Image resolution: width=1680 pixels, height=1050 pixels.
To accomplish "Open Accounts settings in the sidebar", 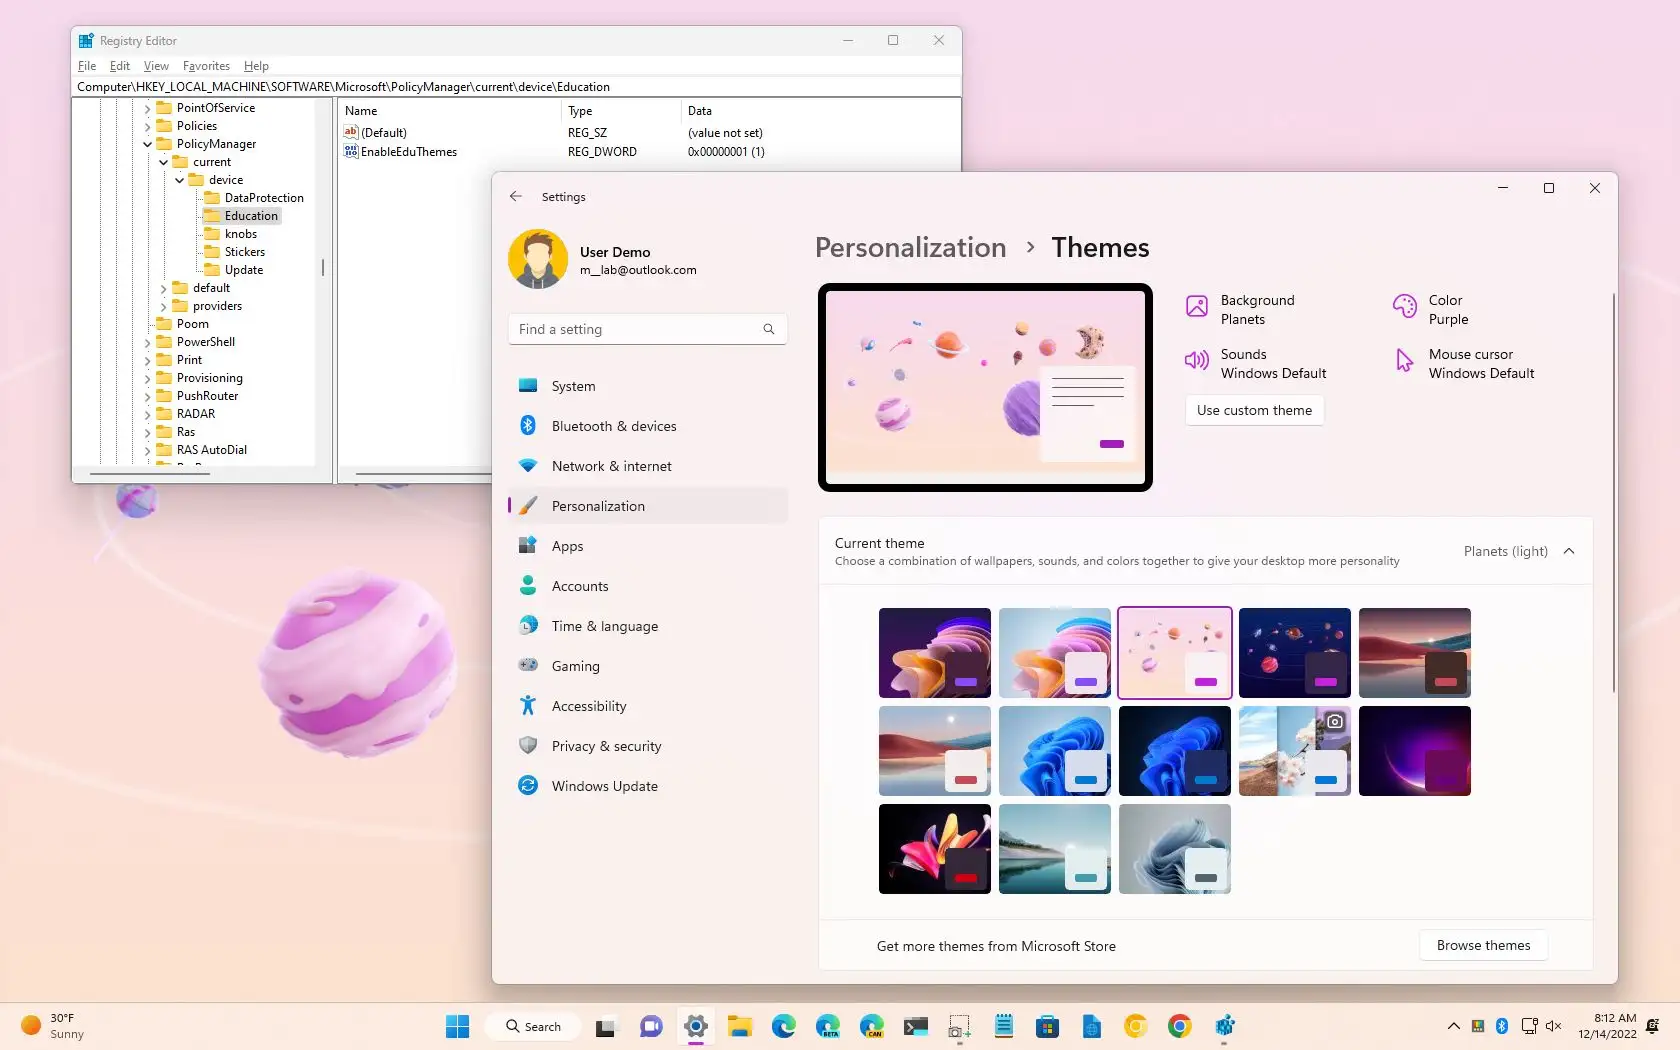I will point(580,585).
